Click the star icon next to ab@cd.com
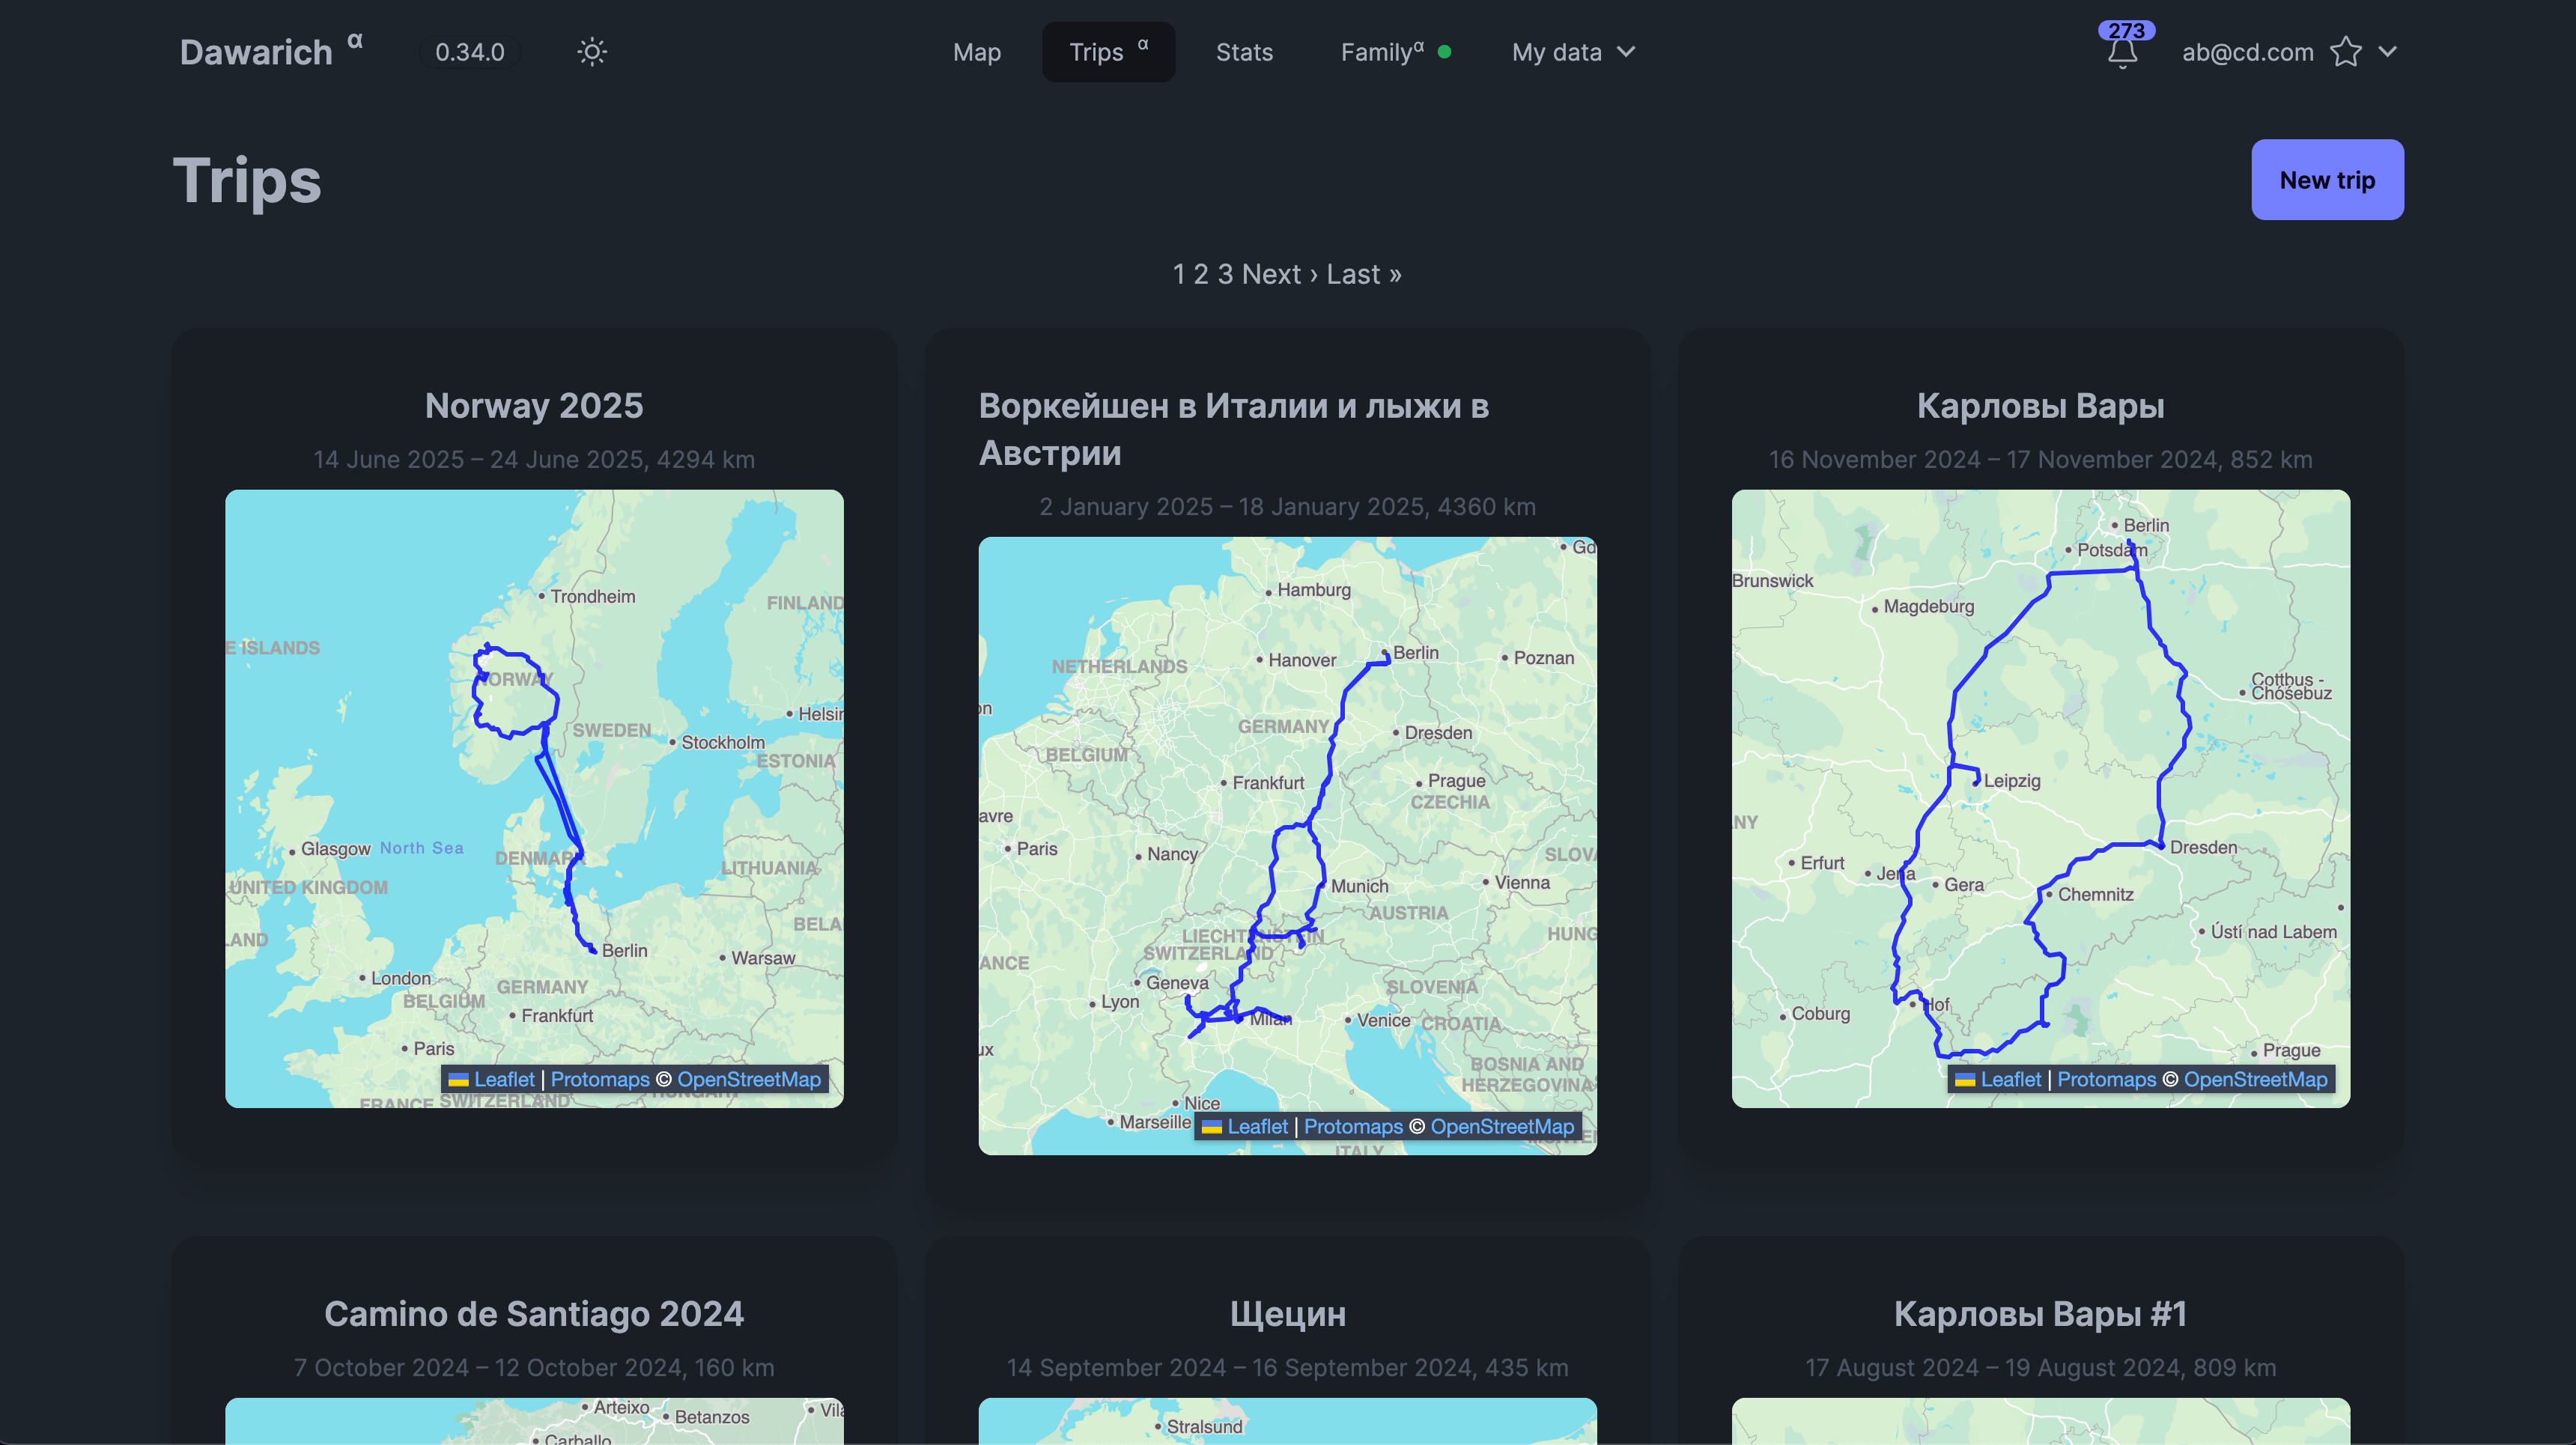This screenshot has height=1445, width=2576. [2345, 52]
